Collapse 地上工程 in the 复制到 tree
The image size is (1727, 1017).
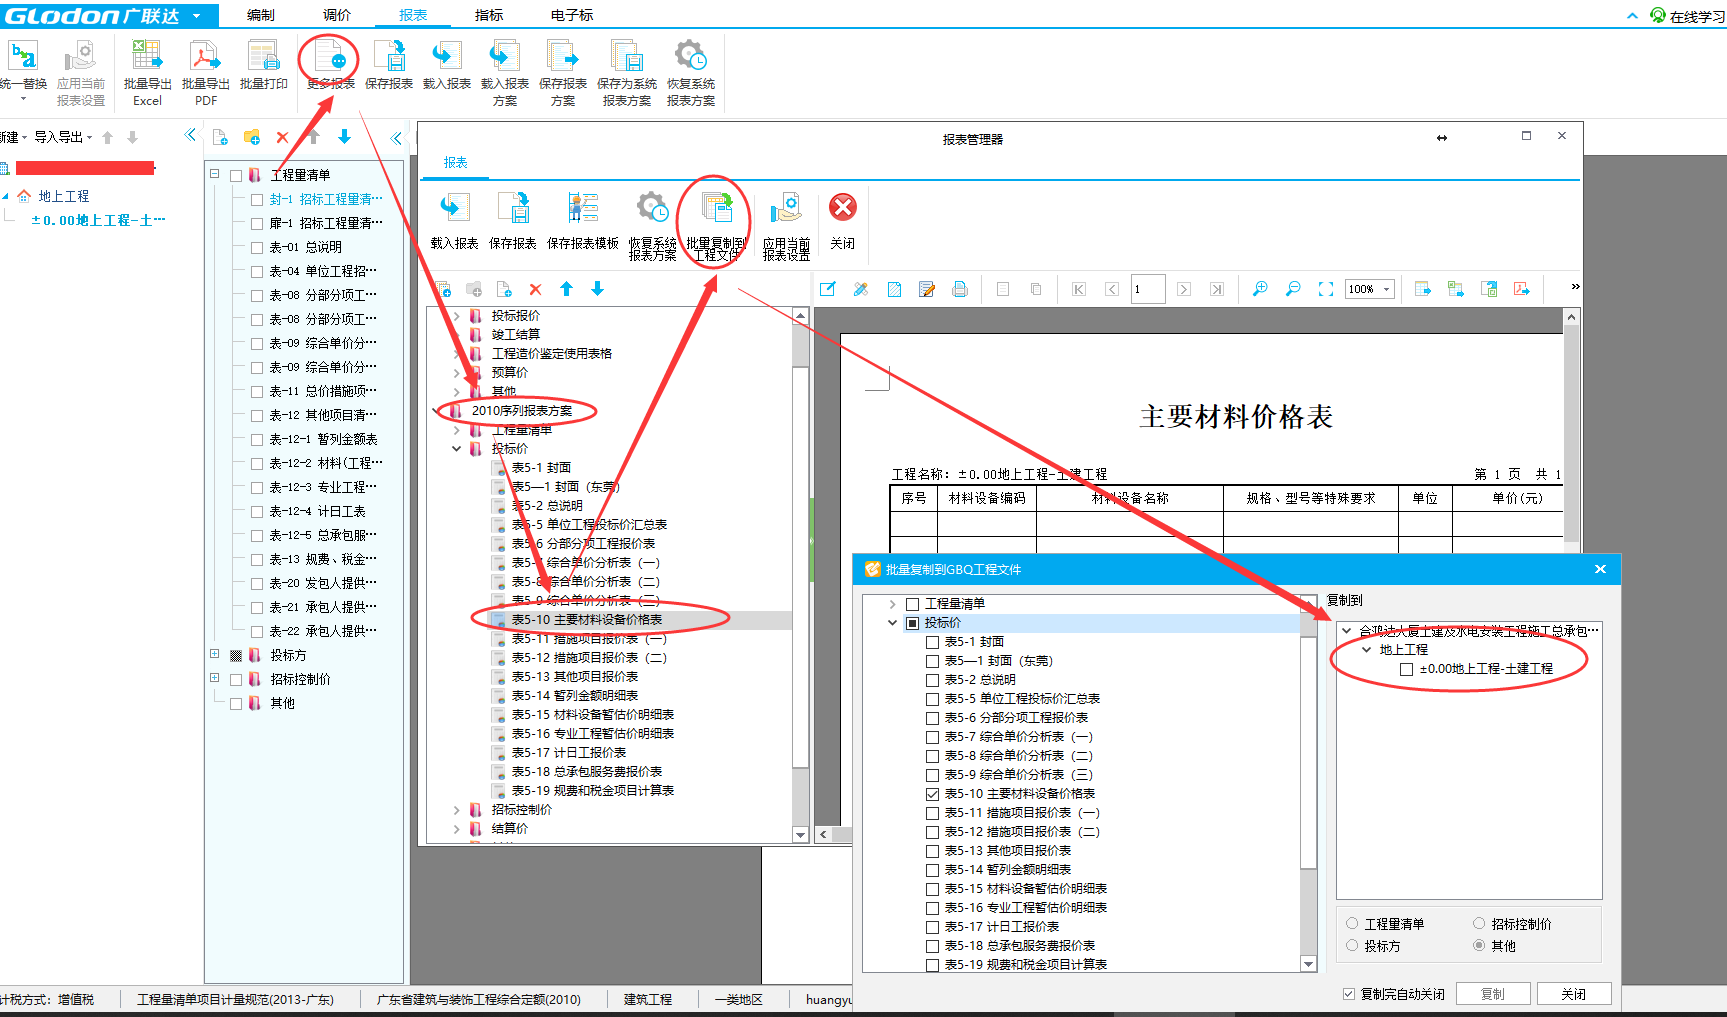pyautogui.click(x=1367, y=650)
